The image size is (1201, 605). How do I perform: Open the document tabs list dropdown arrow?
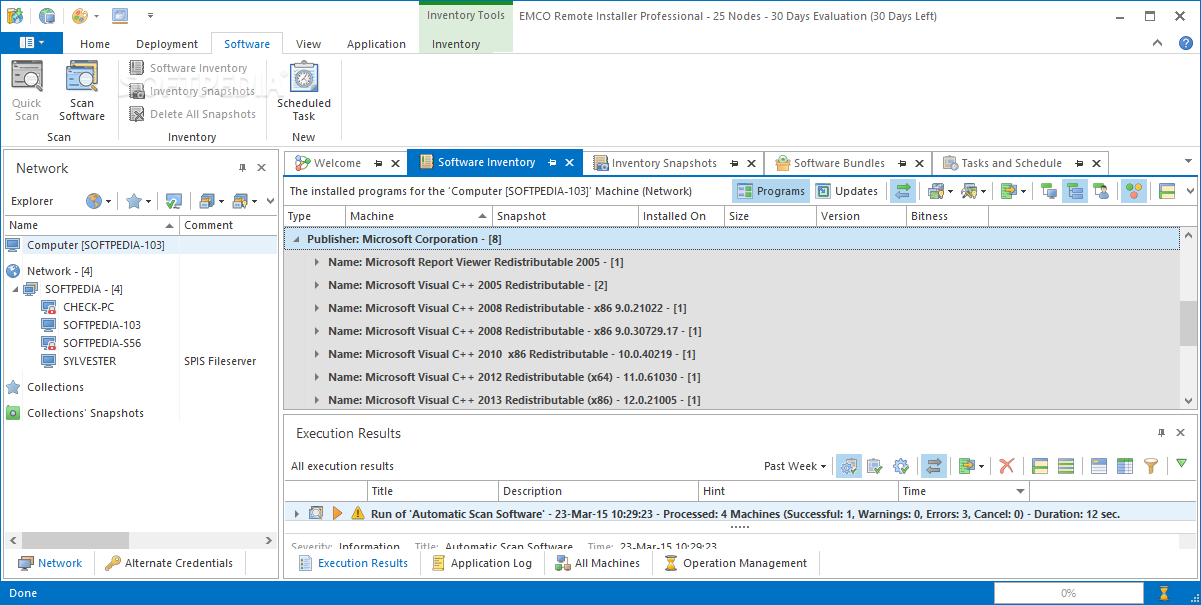pyautogui.click(x=1188, y=161)
